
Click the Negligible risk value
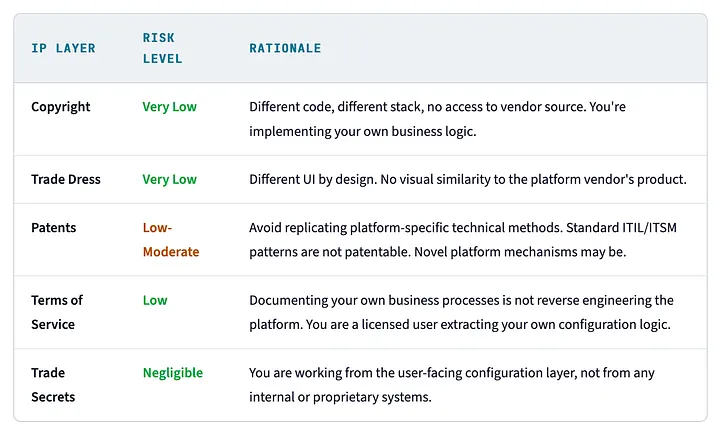point(173,373)
